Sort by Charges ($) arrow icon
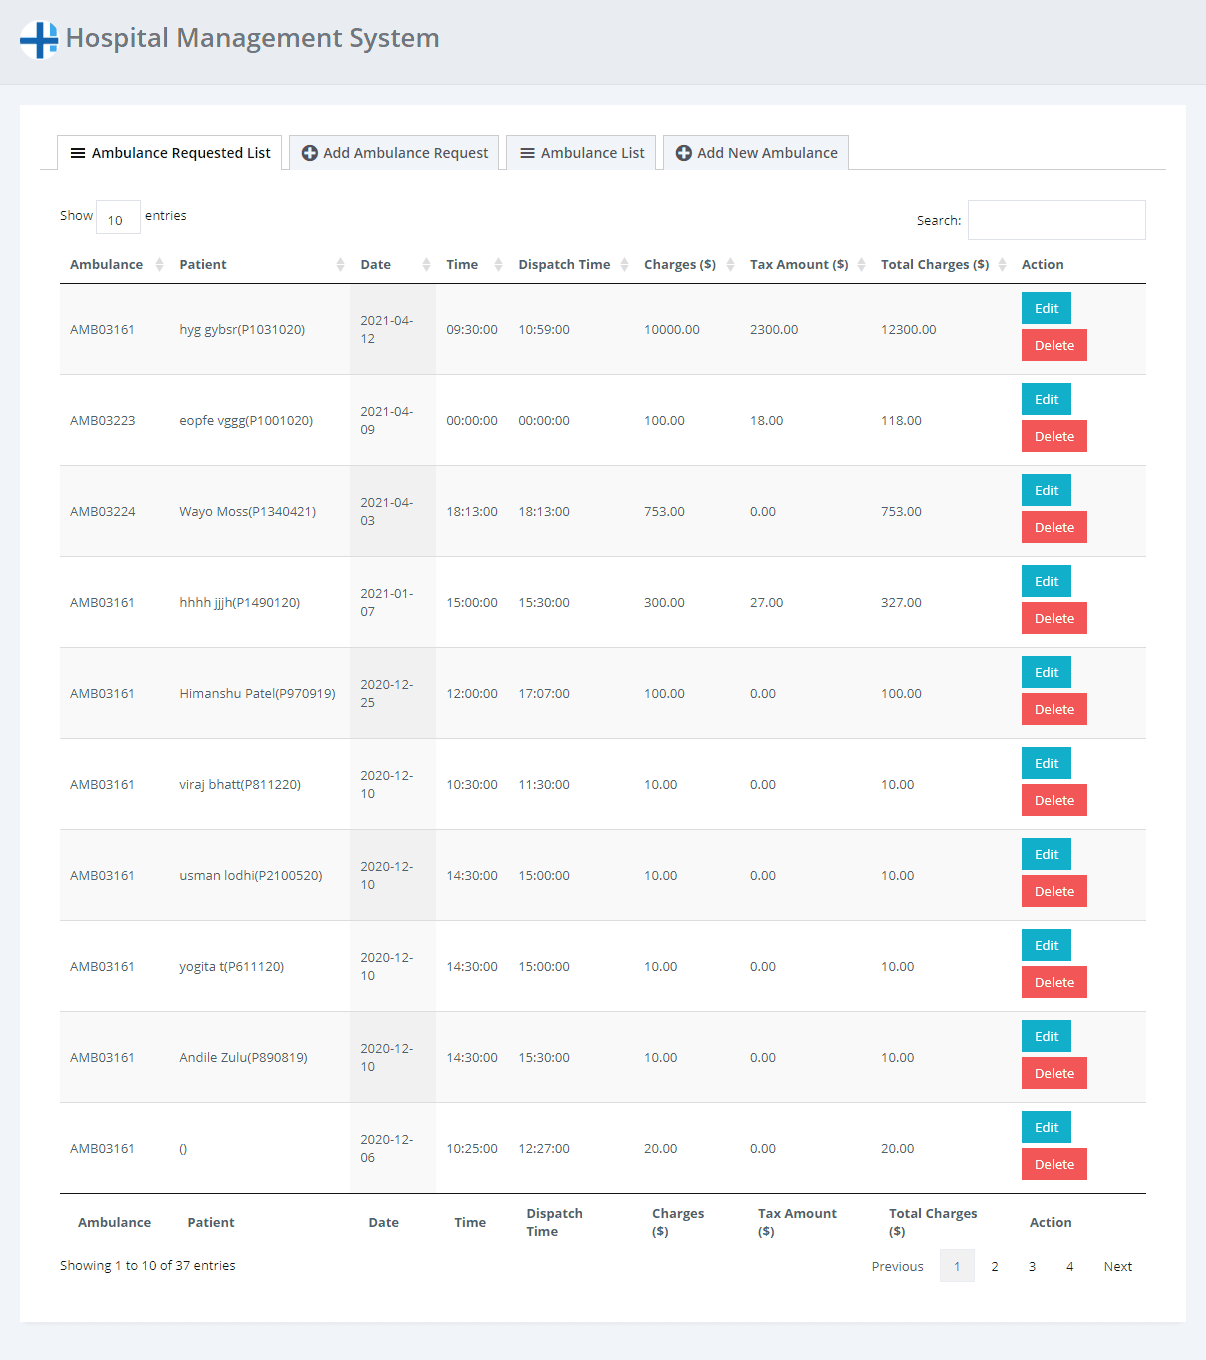Screen dimensions: 1206x1360 point(730,265)
